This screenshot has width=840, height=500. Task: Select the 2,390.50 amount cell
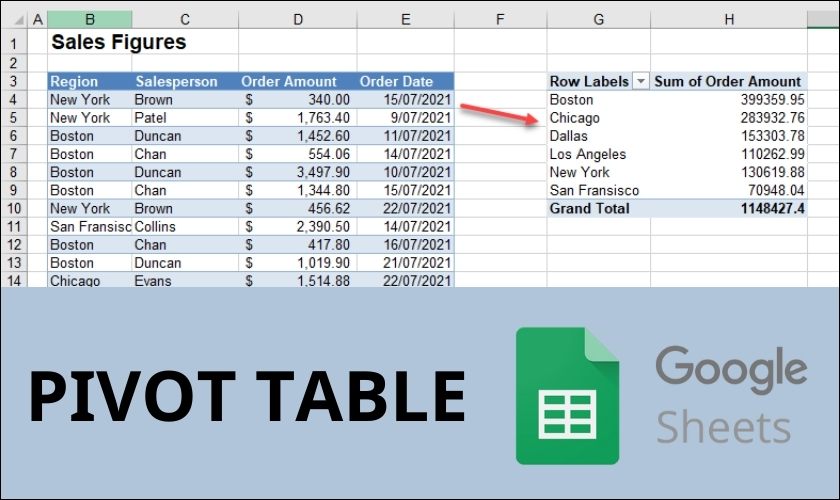tap(298, 227)
